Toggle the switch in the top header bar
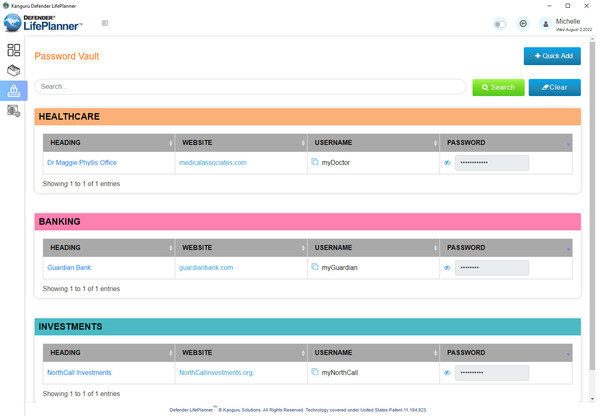The height and width of the screenshot is (416, 600). 500,24
